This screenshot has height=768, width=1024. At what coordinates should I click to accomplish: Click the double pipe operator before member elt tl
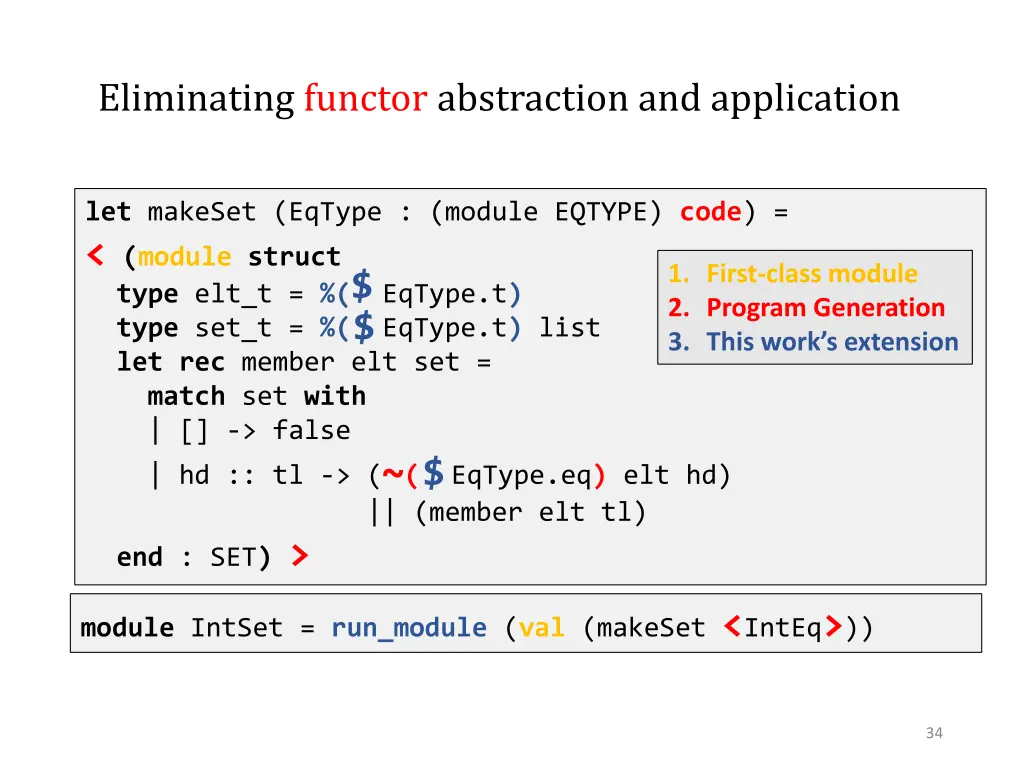[381, 513]
